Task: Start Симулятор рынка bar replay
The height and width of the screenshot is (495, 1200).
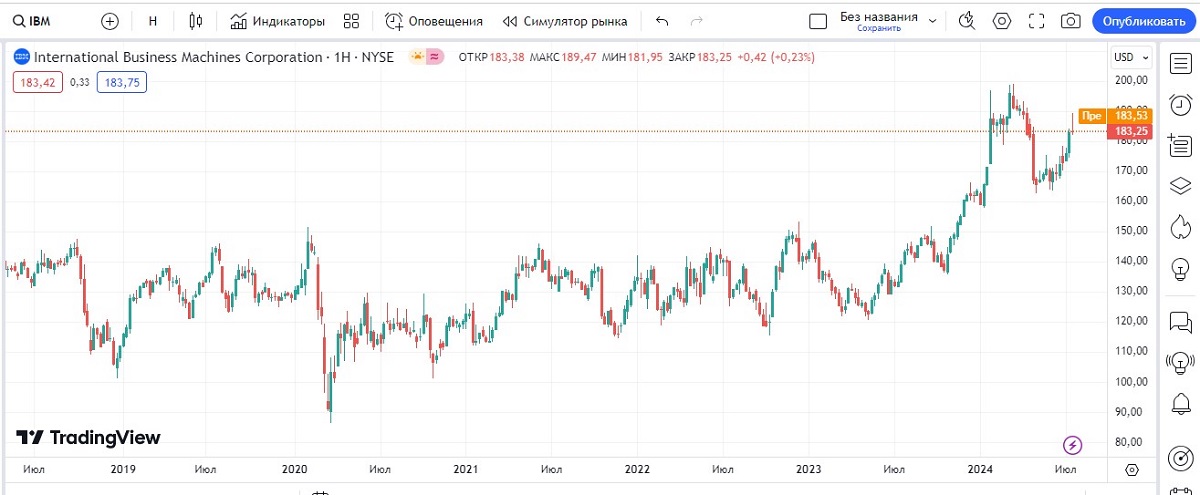Action: (x=565, y=21)
